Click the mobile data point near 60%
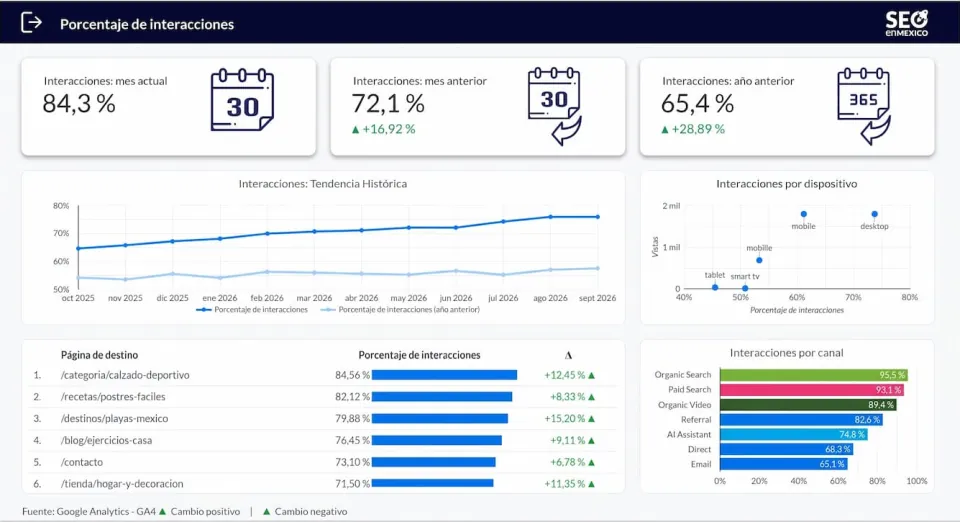Screen dimensions: 960x522 click(x=803, y=214)
